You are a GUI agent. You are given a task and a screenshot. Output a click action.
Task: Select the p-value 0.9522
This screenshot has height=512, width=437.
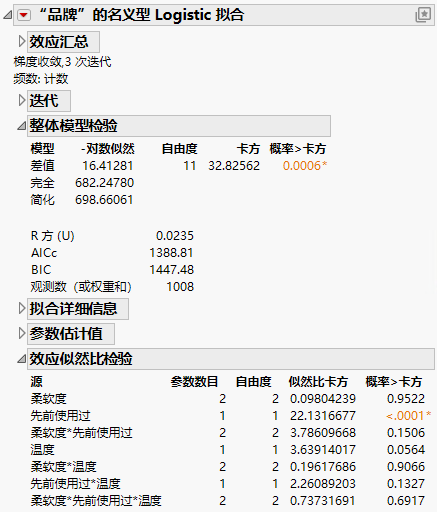click(406, 399)
